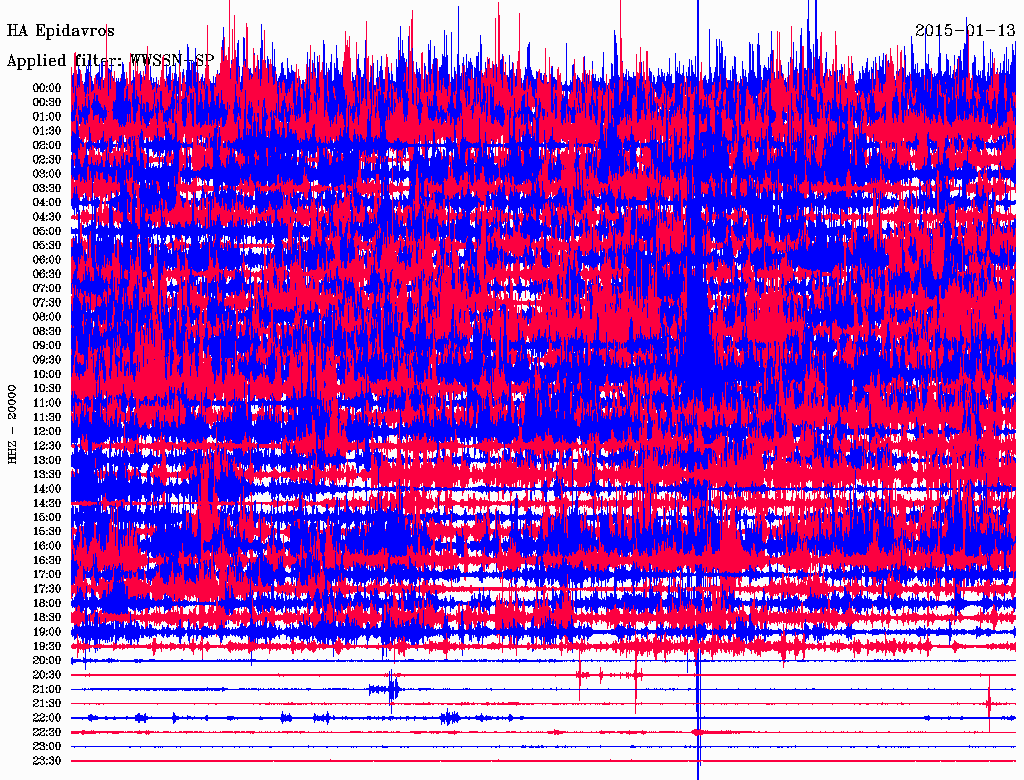Select the 03:30 time row label
Viewport: 1024px width, 780px height.
pos(47,188)
